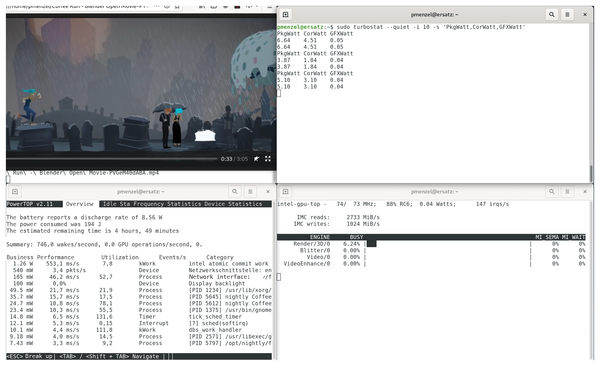Select the Overview tab in PowerTOP
Screen dimensions: 600x366
[x=80, y=204]
